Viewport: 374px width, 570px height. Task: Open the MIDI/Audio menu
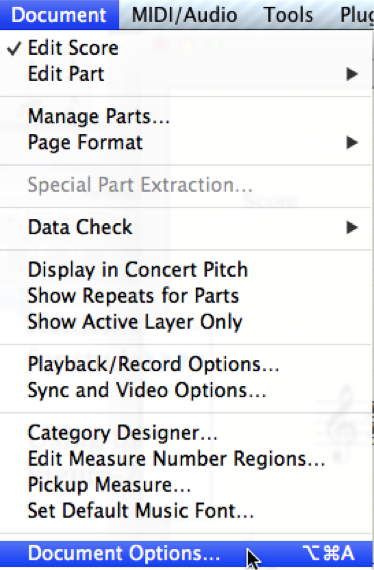click(185, 15)
